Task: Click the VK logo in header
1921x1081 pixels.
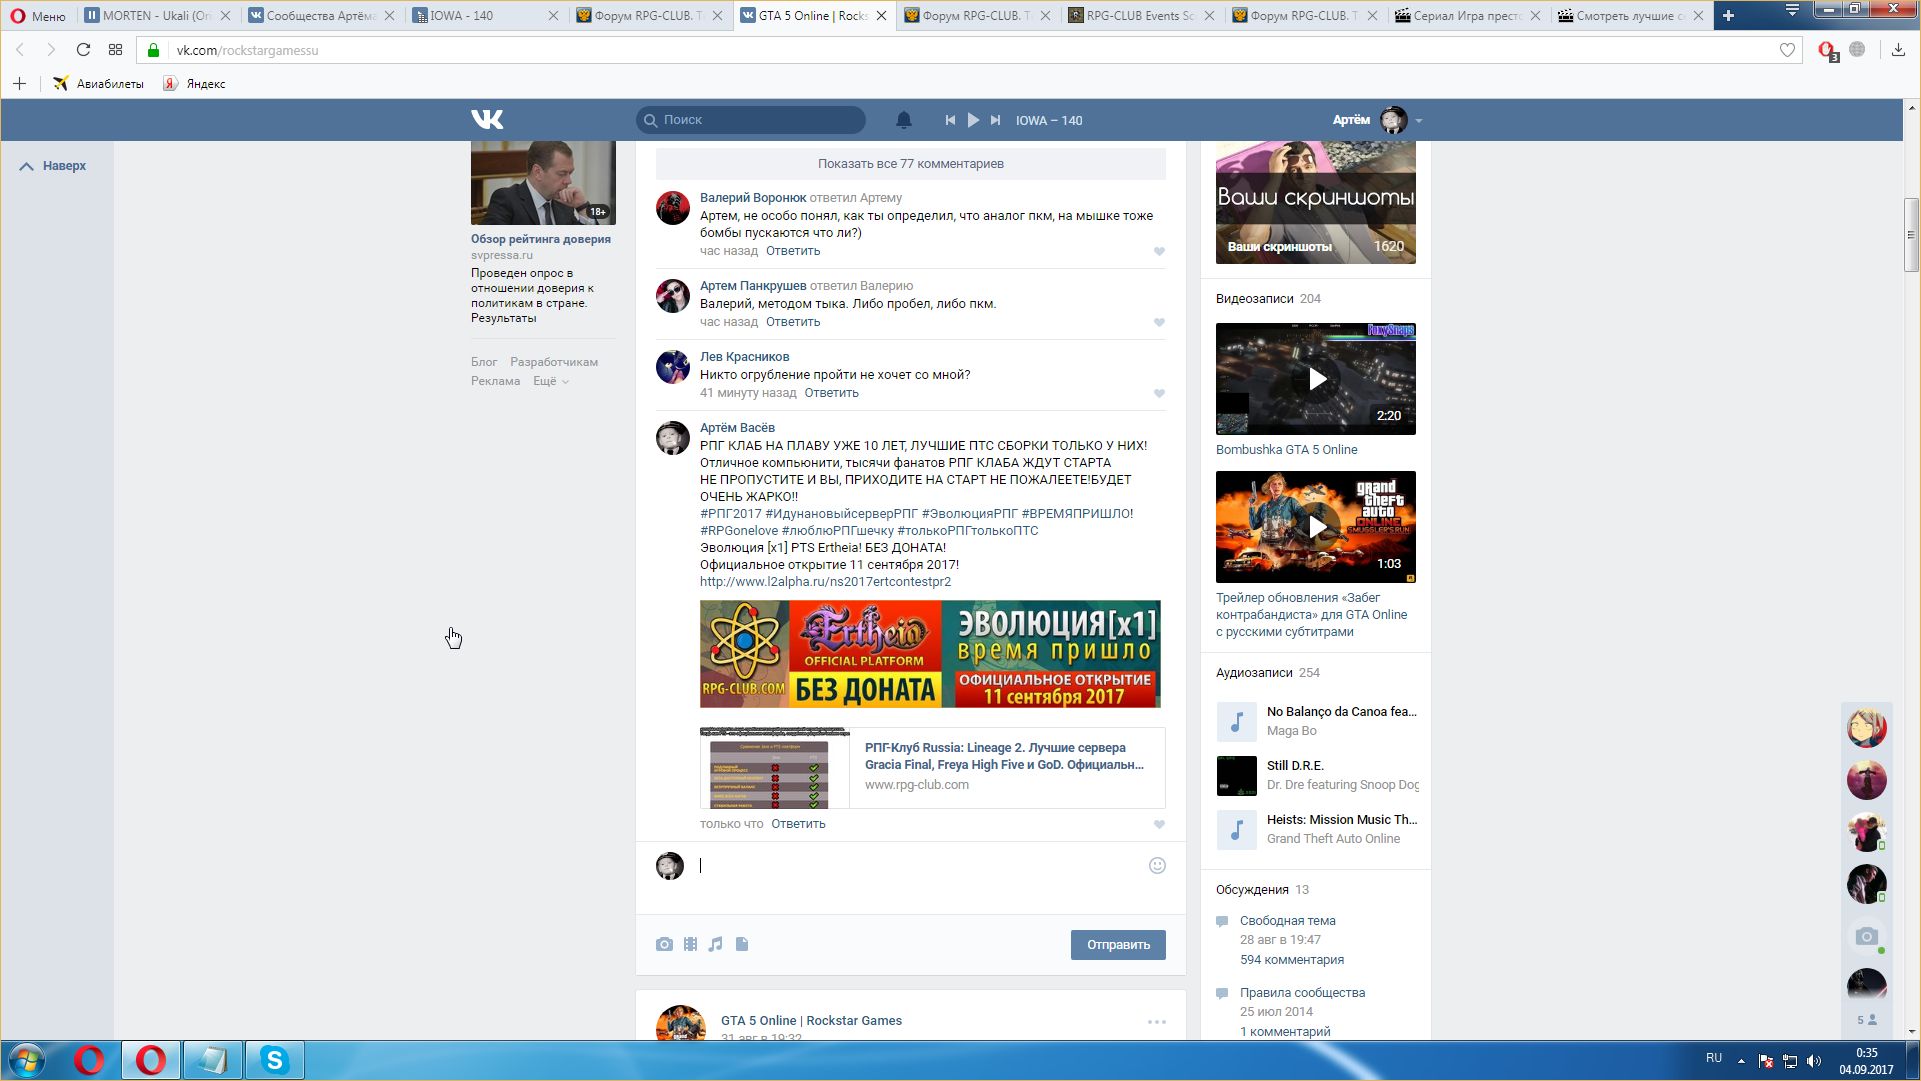Action: click(x=487, y=120)
